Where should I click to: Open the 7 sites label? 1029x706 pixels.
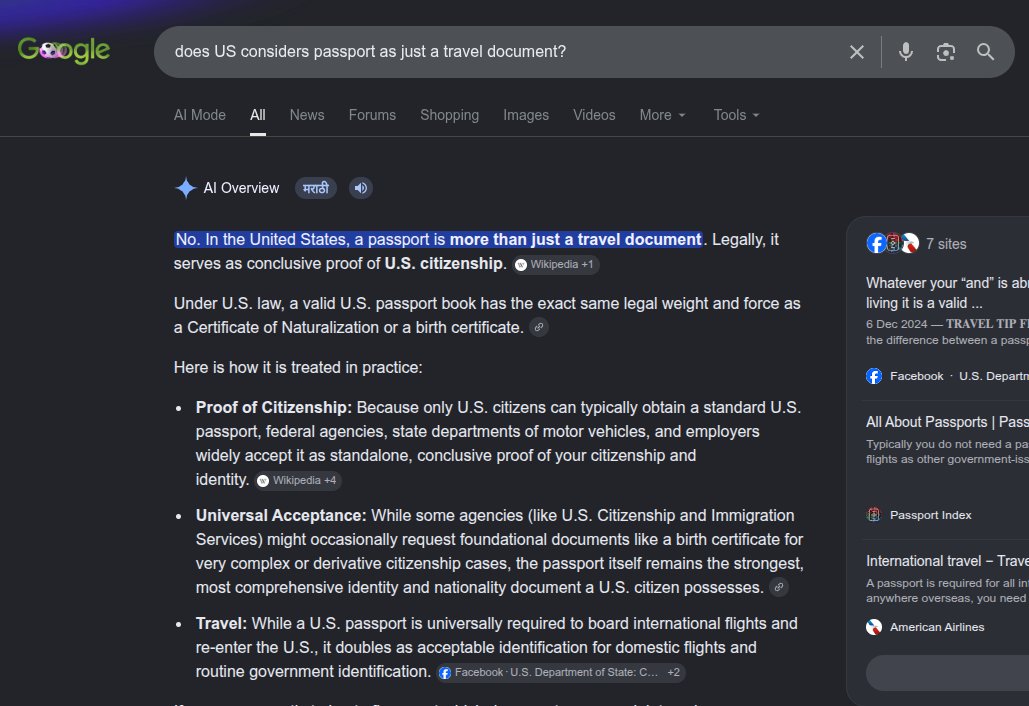[x=946, y=244]
